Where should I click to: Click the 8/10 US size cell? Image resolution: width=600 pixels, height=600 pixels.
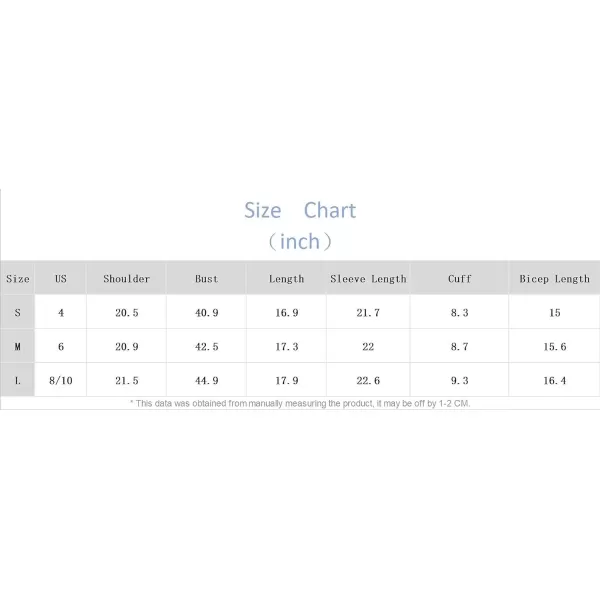(61, 381)
